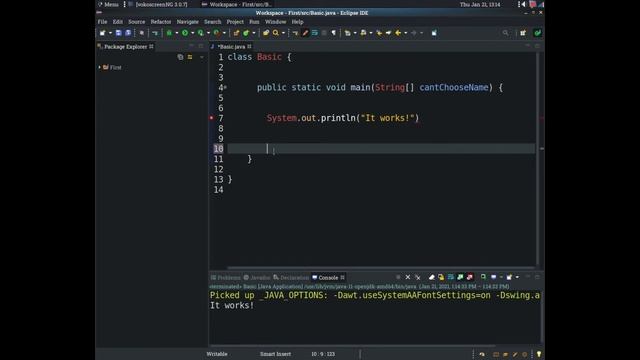Click the Debug bug toolbar icon
This screenshot has width=640, height=360.
coord(169,33)
